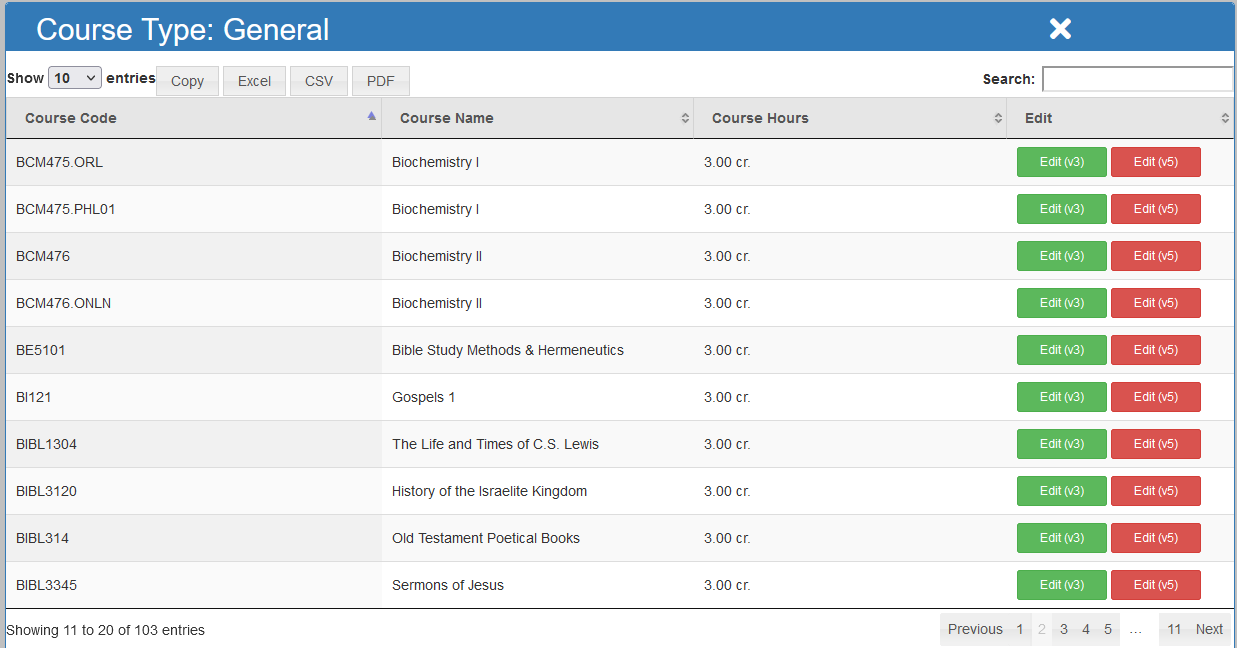Close the Course Type General dialog
The image size is (1237, 648).
coord(1060,29)
